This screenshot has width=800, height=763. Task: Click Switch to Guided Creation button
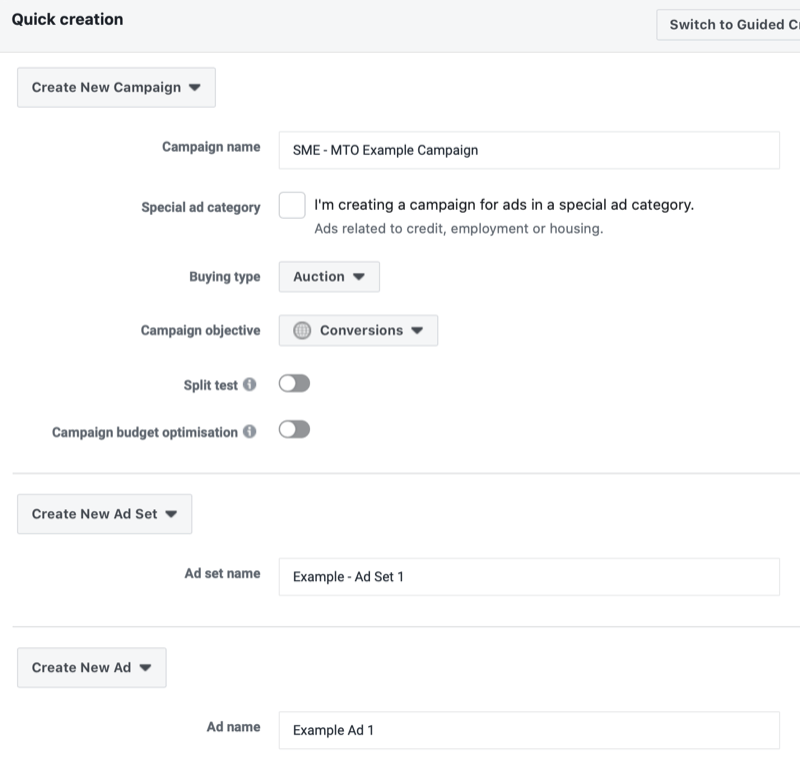coord(727,25)
